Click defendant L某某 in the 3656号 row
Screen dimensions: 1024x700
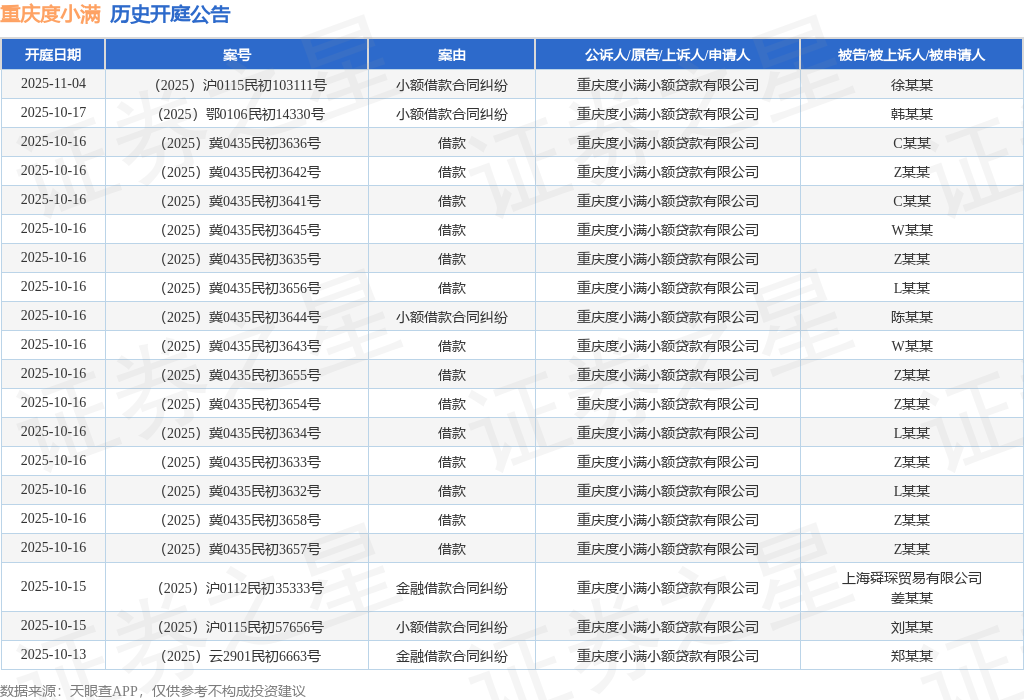coord(912,288)
